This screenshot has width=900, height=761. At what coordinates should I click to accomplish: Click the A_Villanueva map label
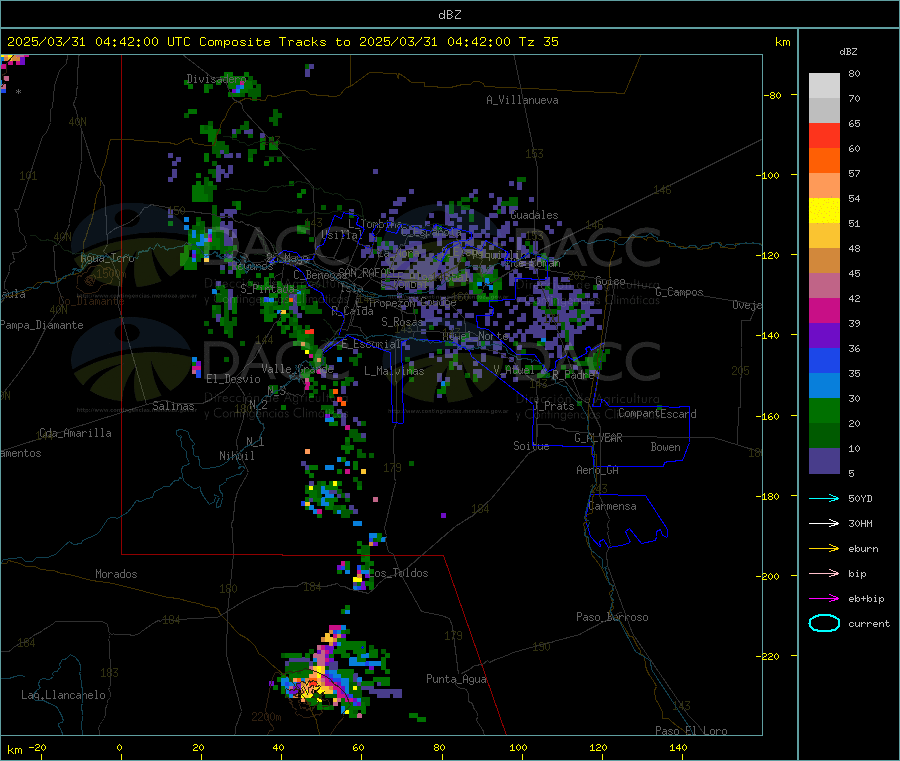click(x=522, y=100)
